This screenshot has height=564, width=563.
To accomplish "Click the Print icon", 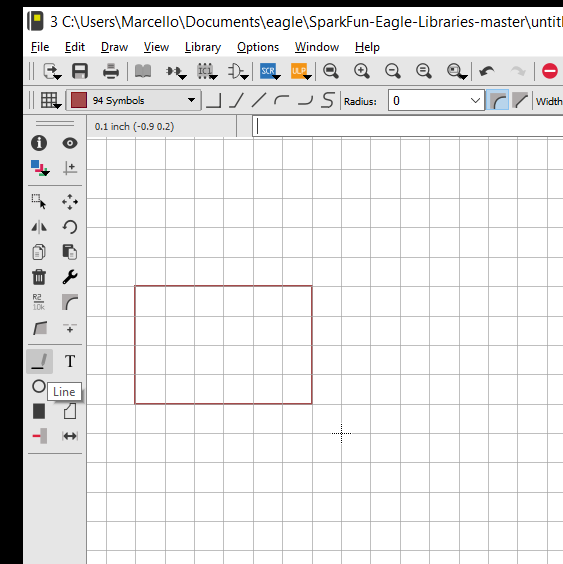I will [111, 71].
